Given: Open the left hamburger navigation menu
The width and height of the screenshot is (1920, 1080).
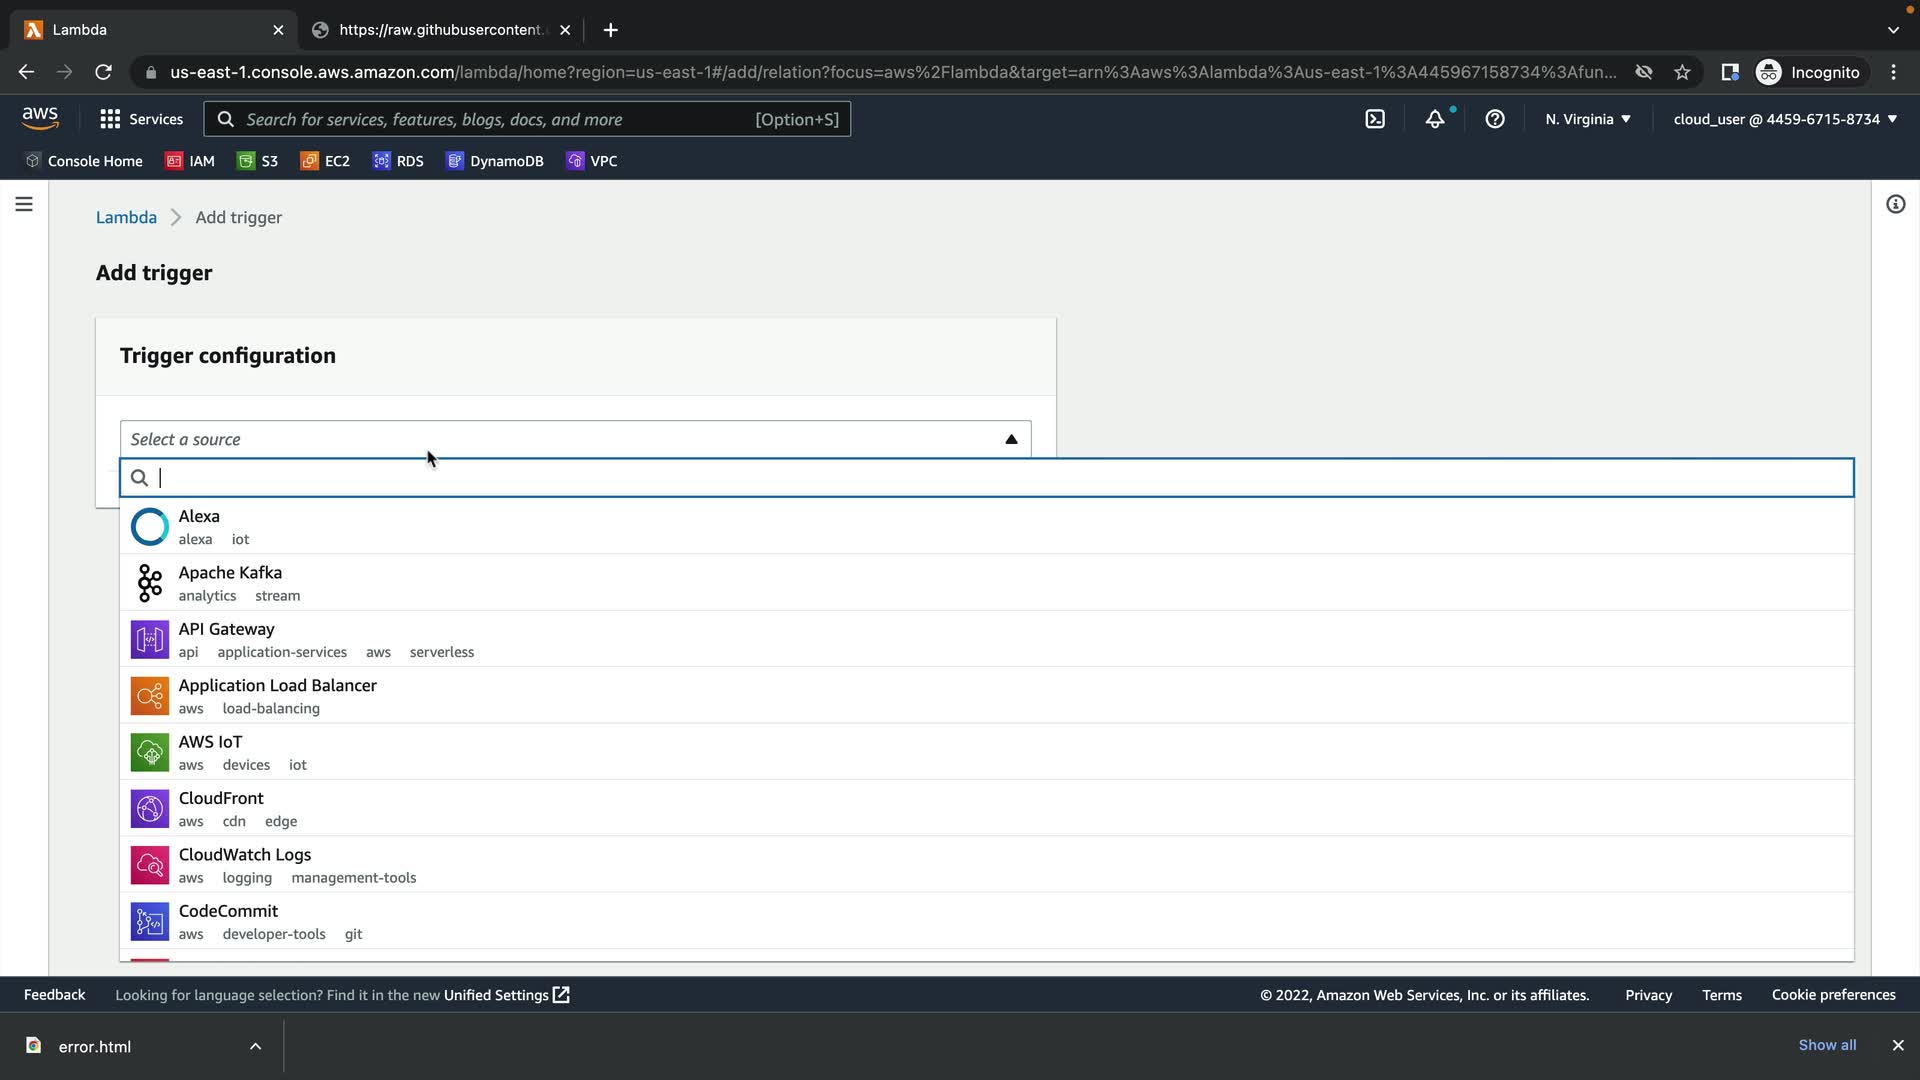Looking at the screenshot, I should [x=24, y=204].
